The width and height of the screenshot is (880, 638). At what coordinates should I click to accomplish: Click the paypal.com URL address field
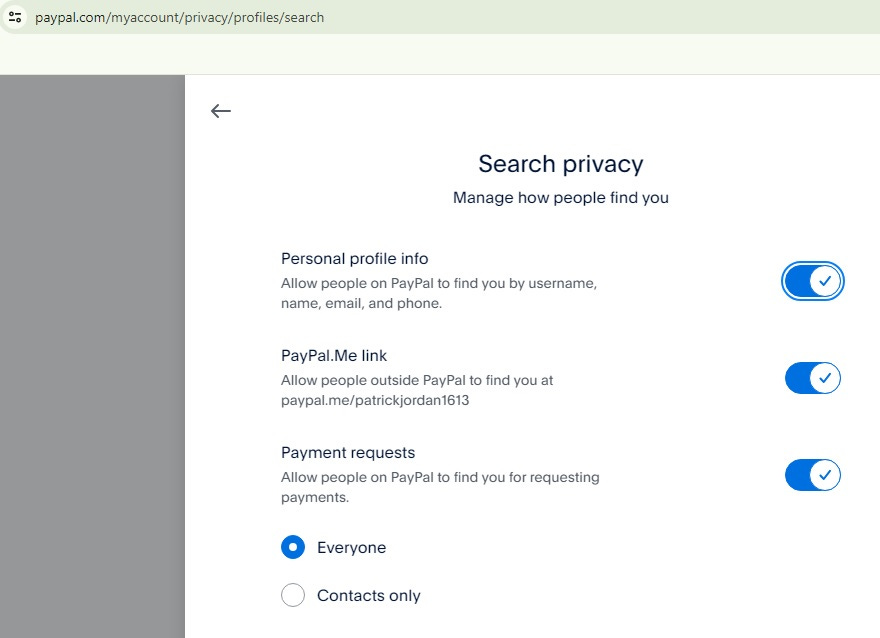pyautogui.click(x=179, y=17)
